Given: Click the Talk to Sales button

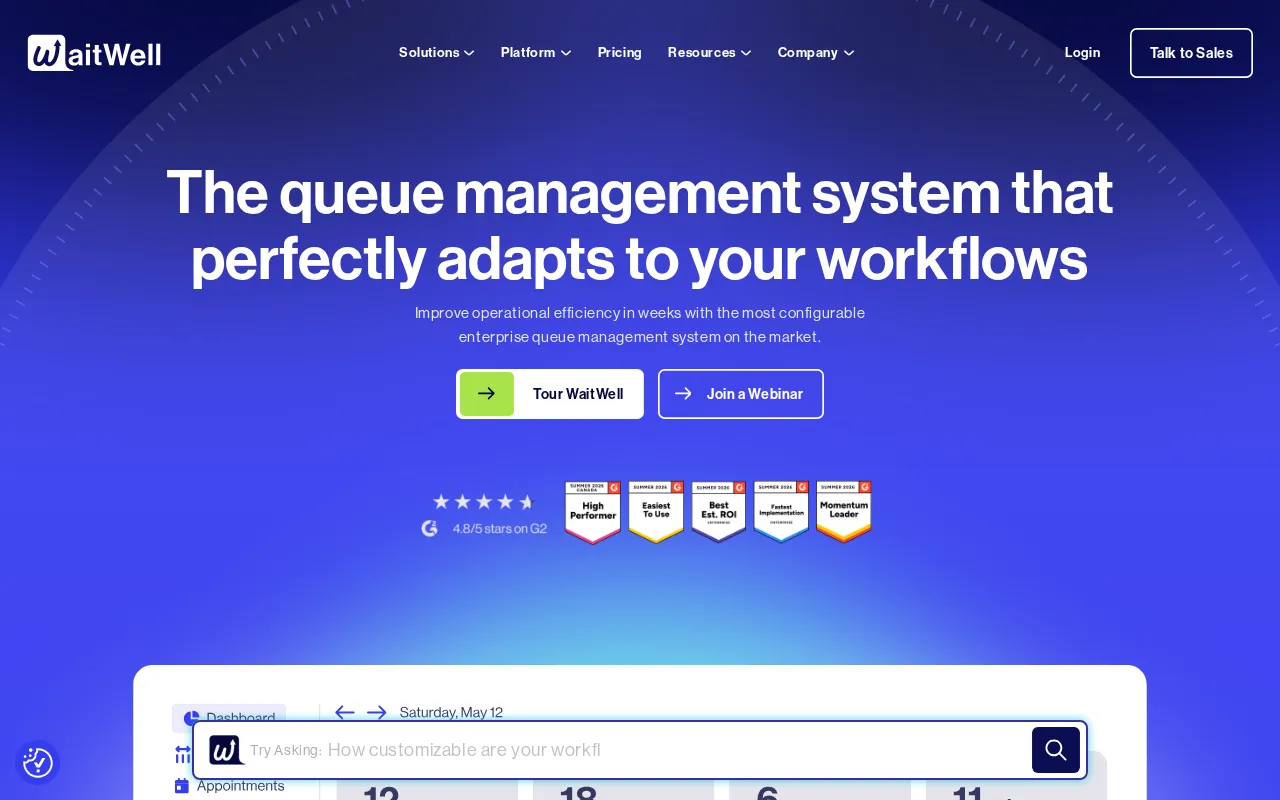Looking at the screenshot, I should (x=1191, y=53).
